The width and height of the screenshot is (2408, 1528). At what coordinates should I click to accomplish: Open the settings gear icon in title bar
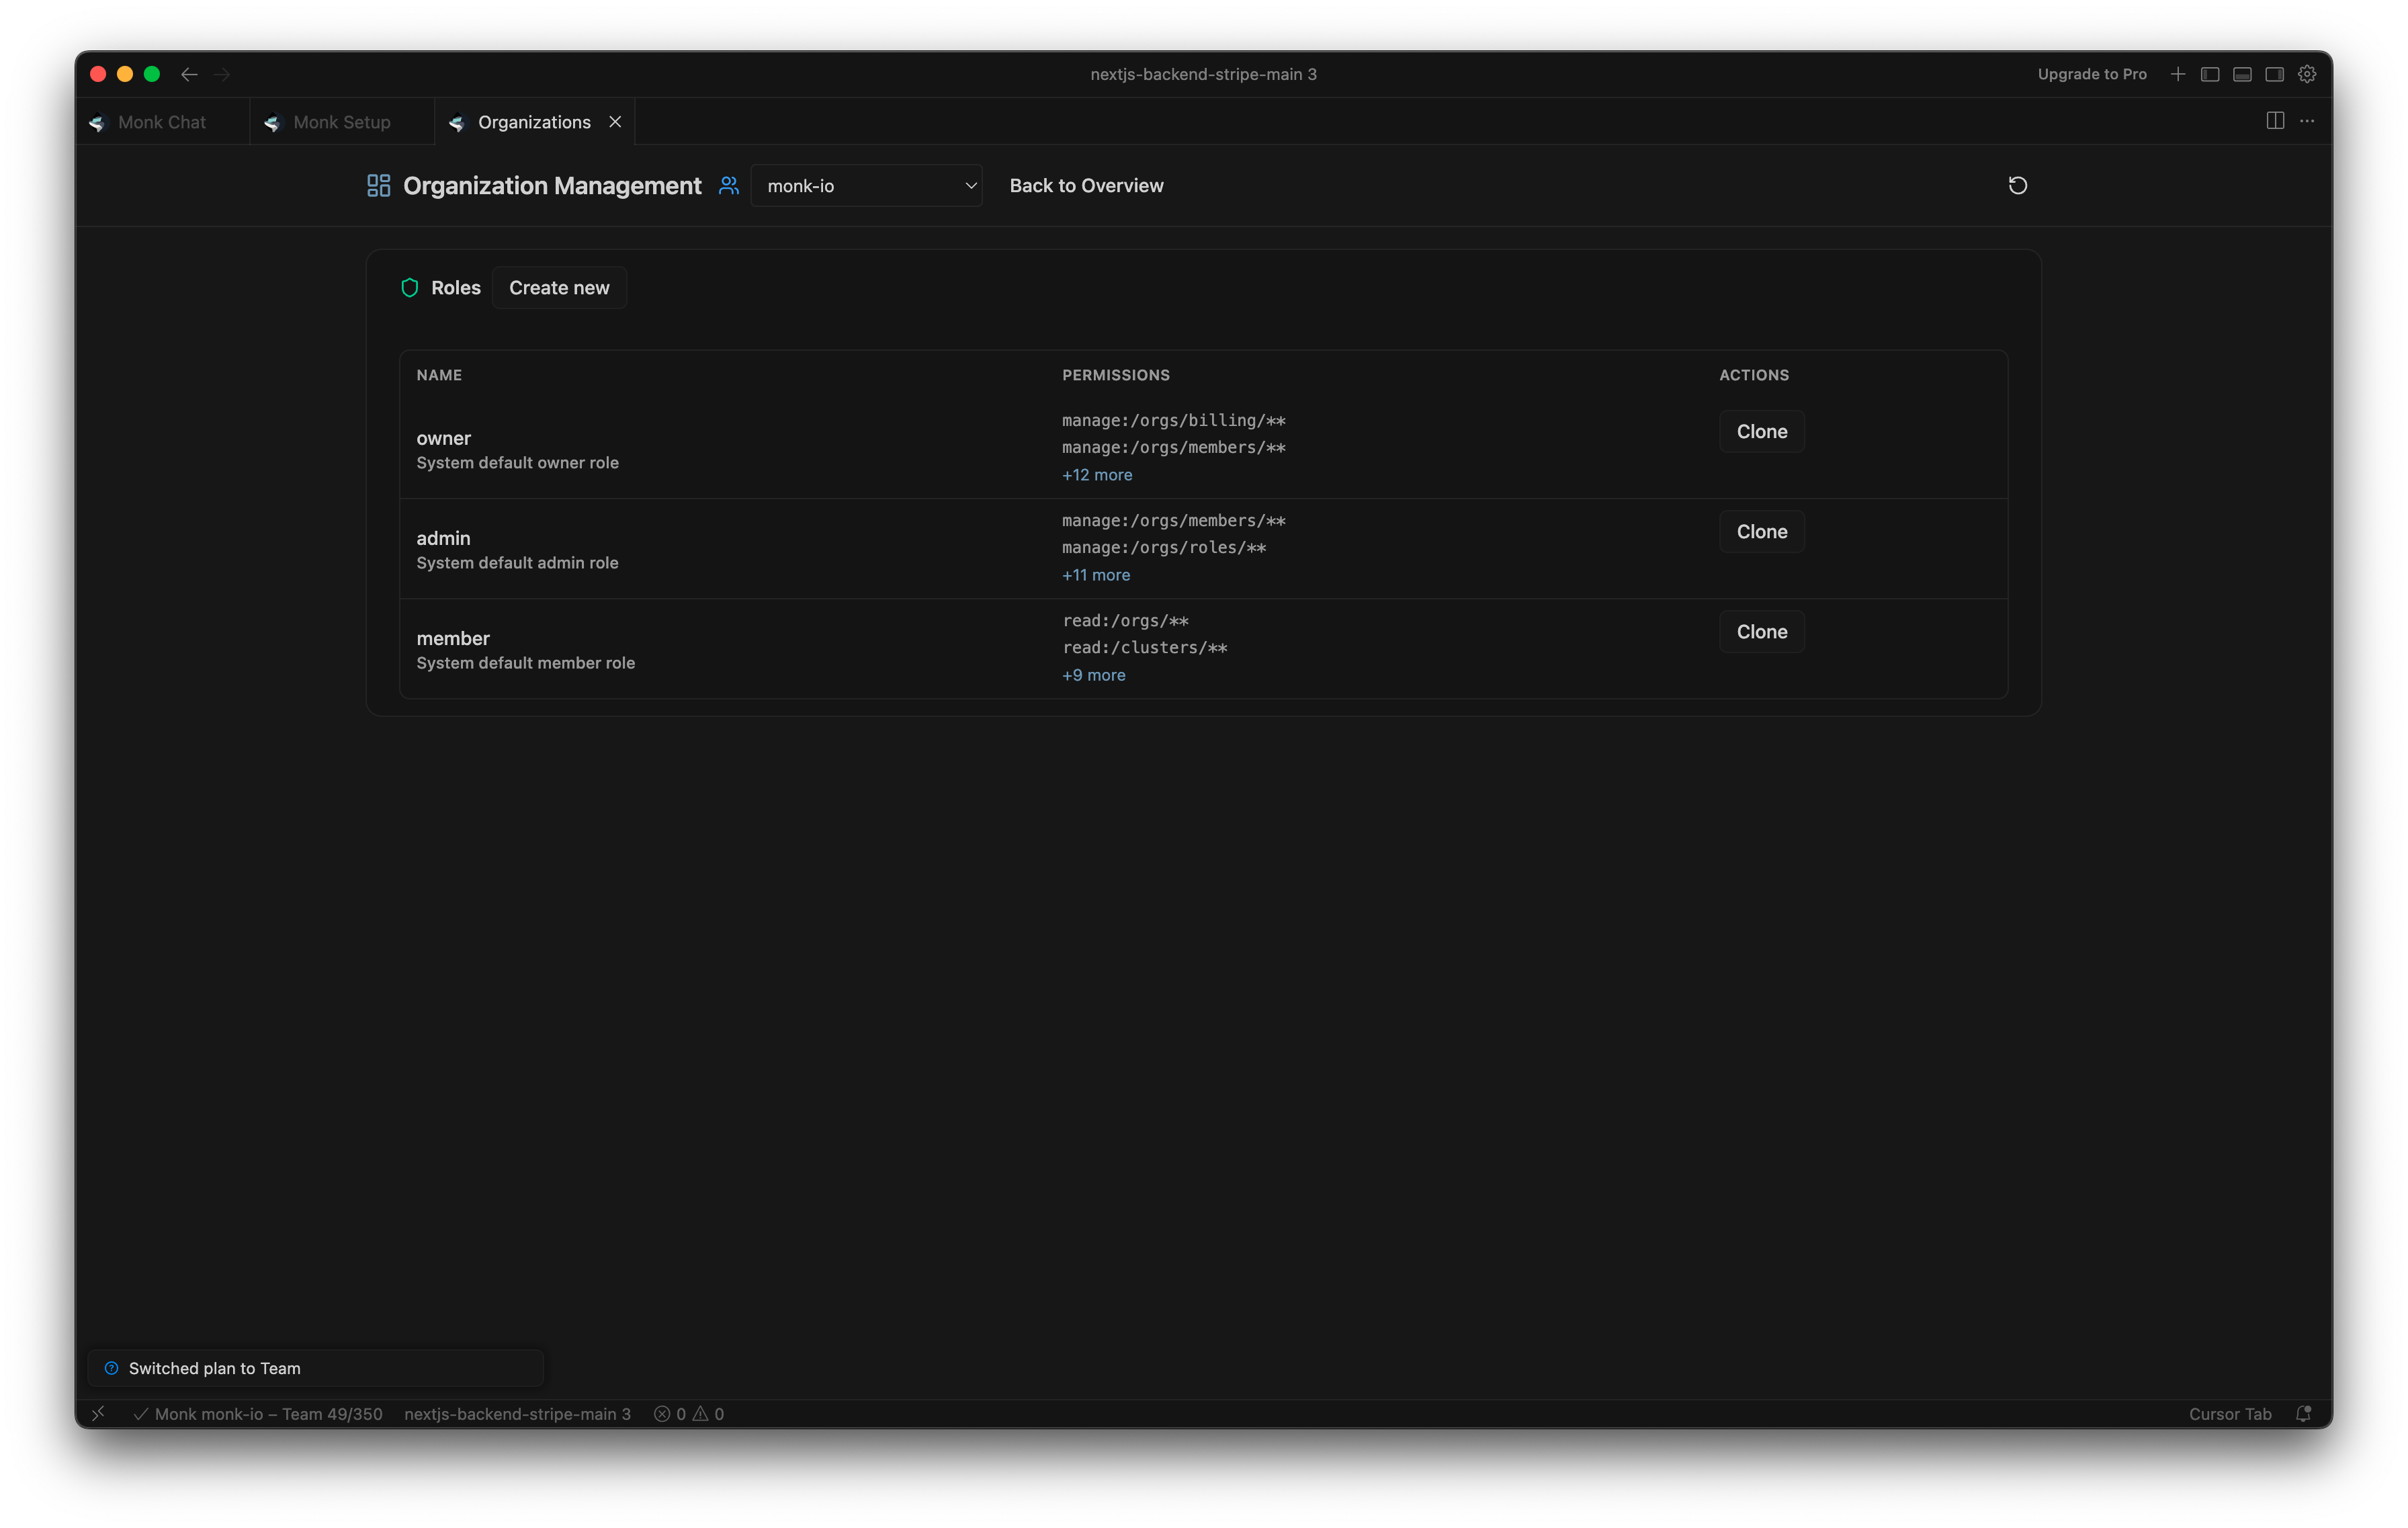pos(2307,74)
